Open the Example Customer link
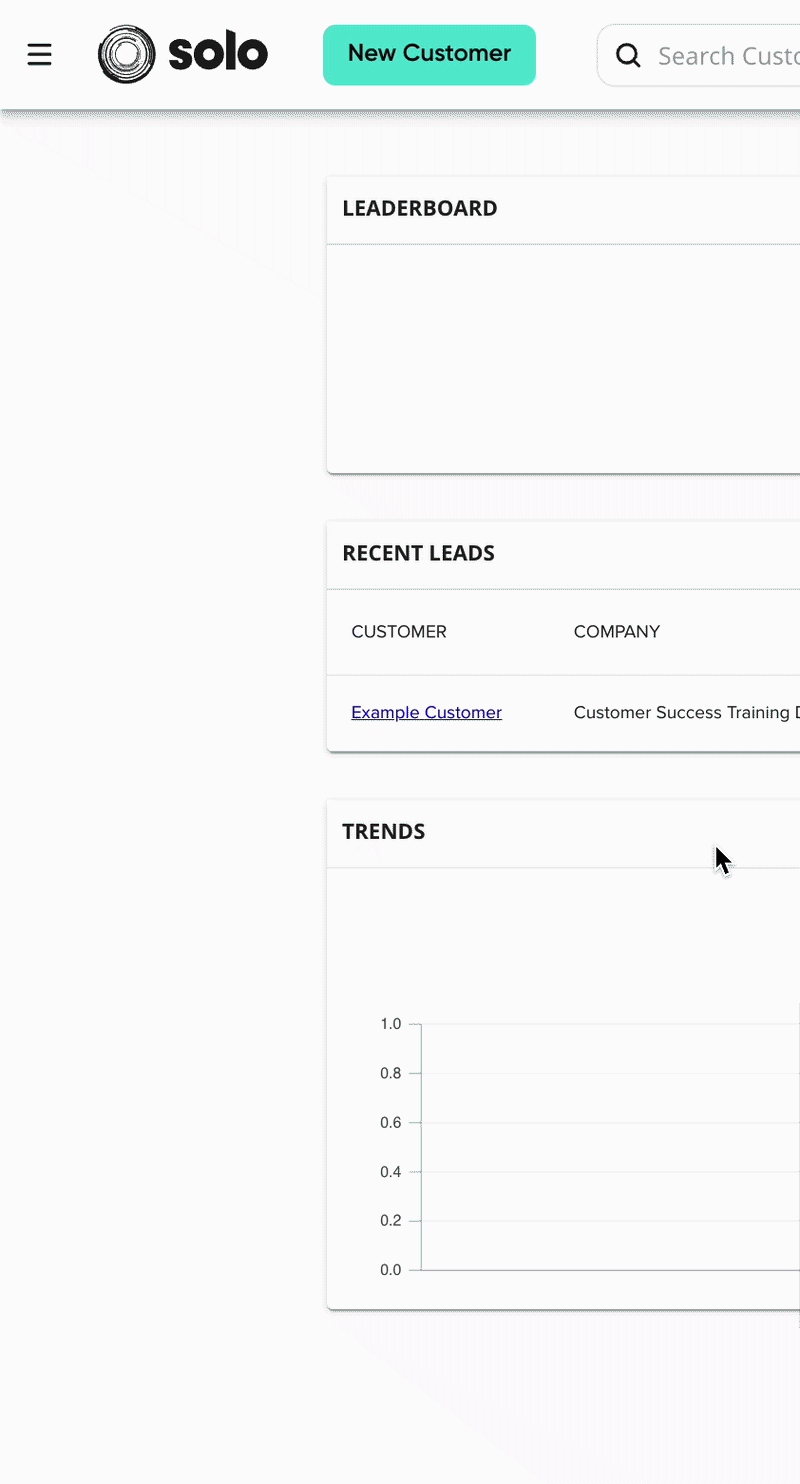 tap(426, 712)
